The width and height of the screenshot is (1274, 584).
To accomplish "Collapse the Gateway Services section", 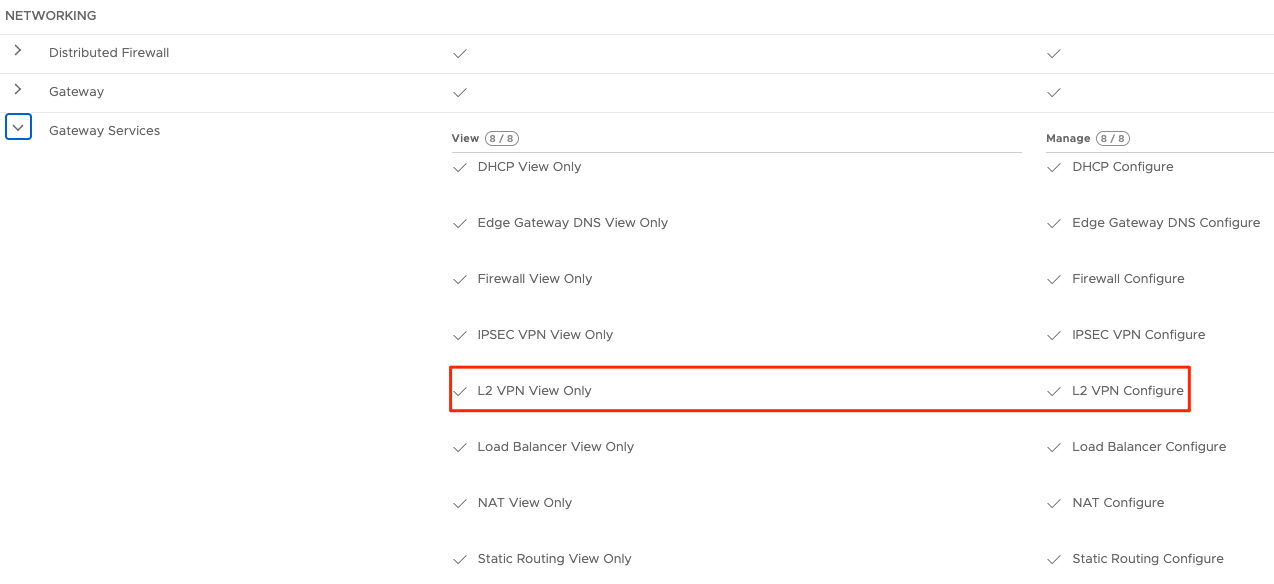I will pos(19,128).
